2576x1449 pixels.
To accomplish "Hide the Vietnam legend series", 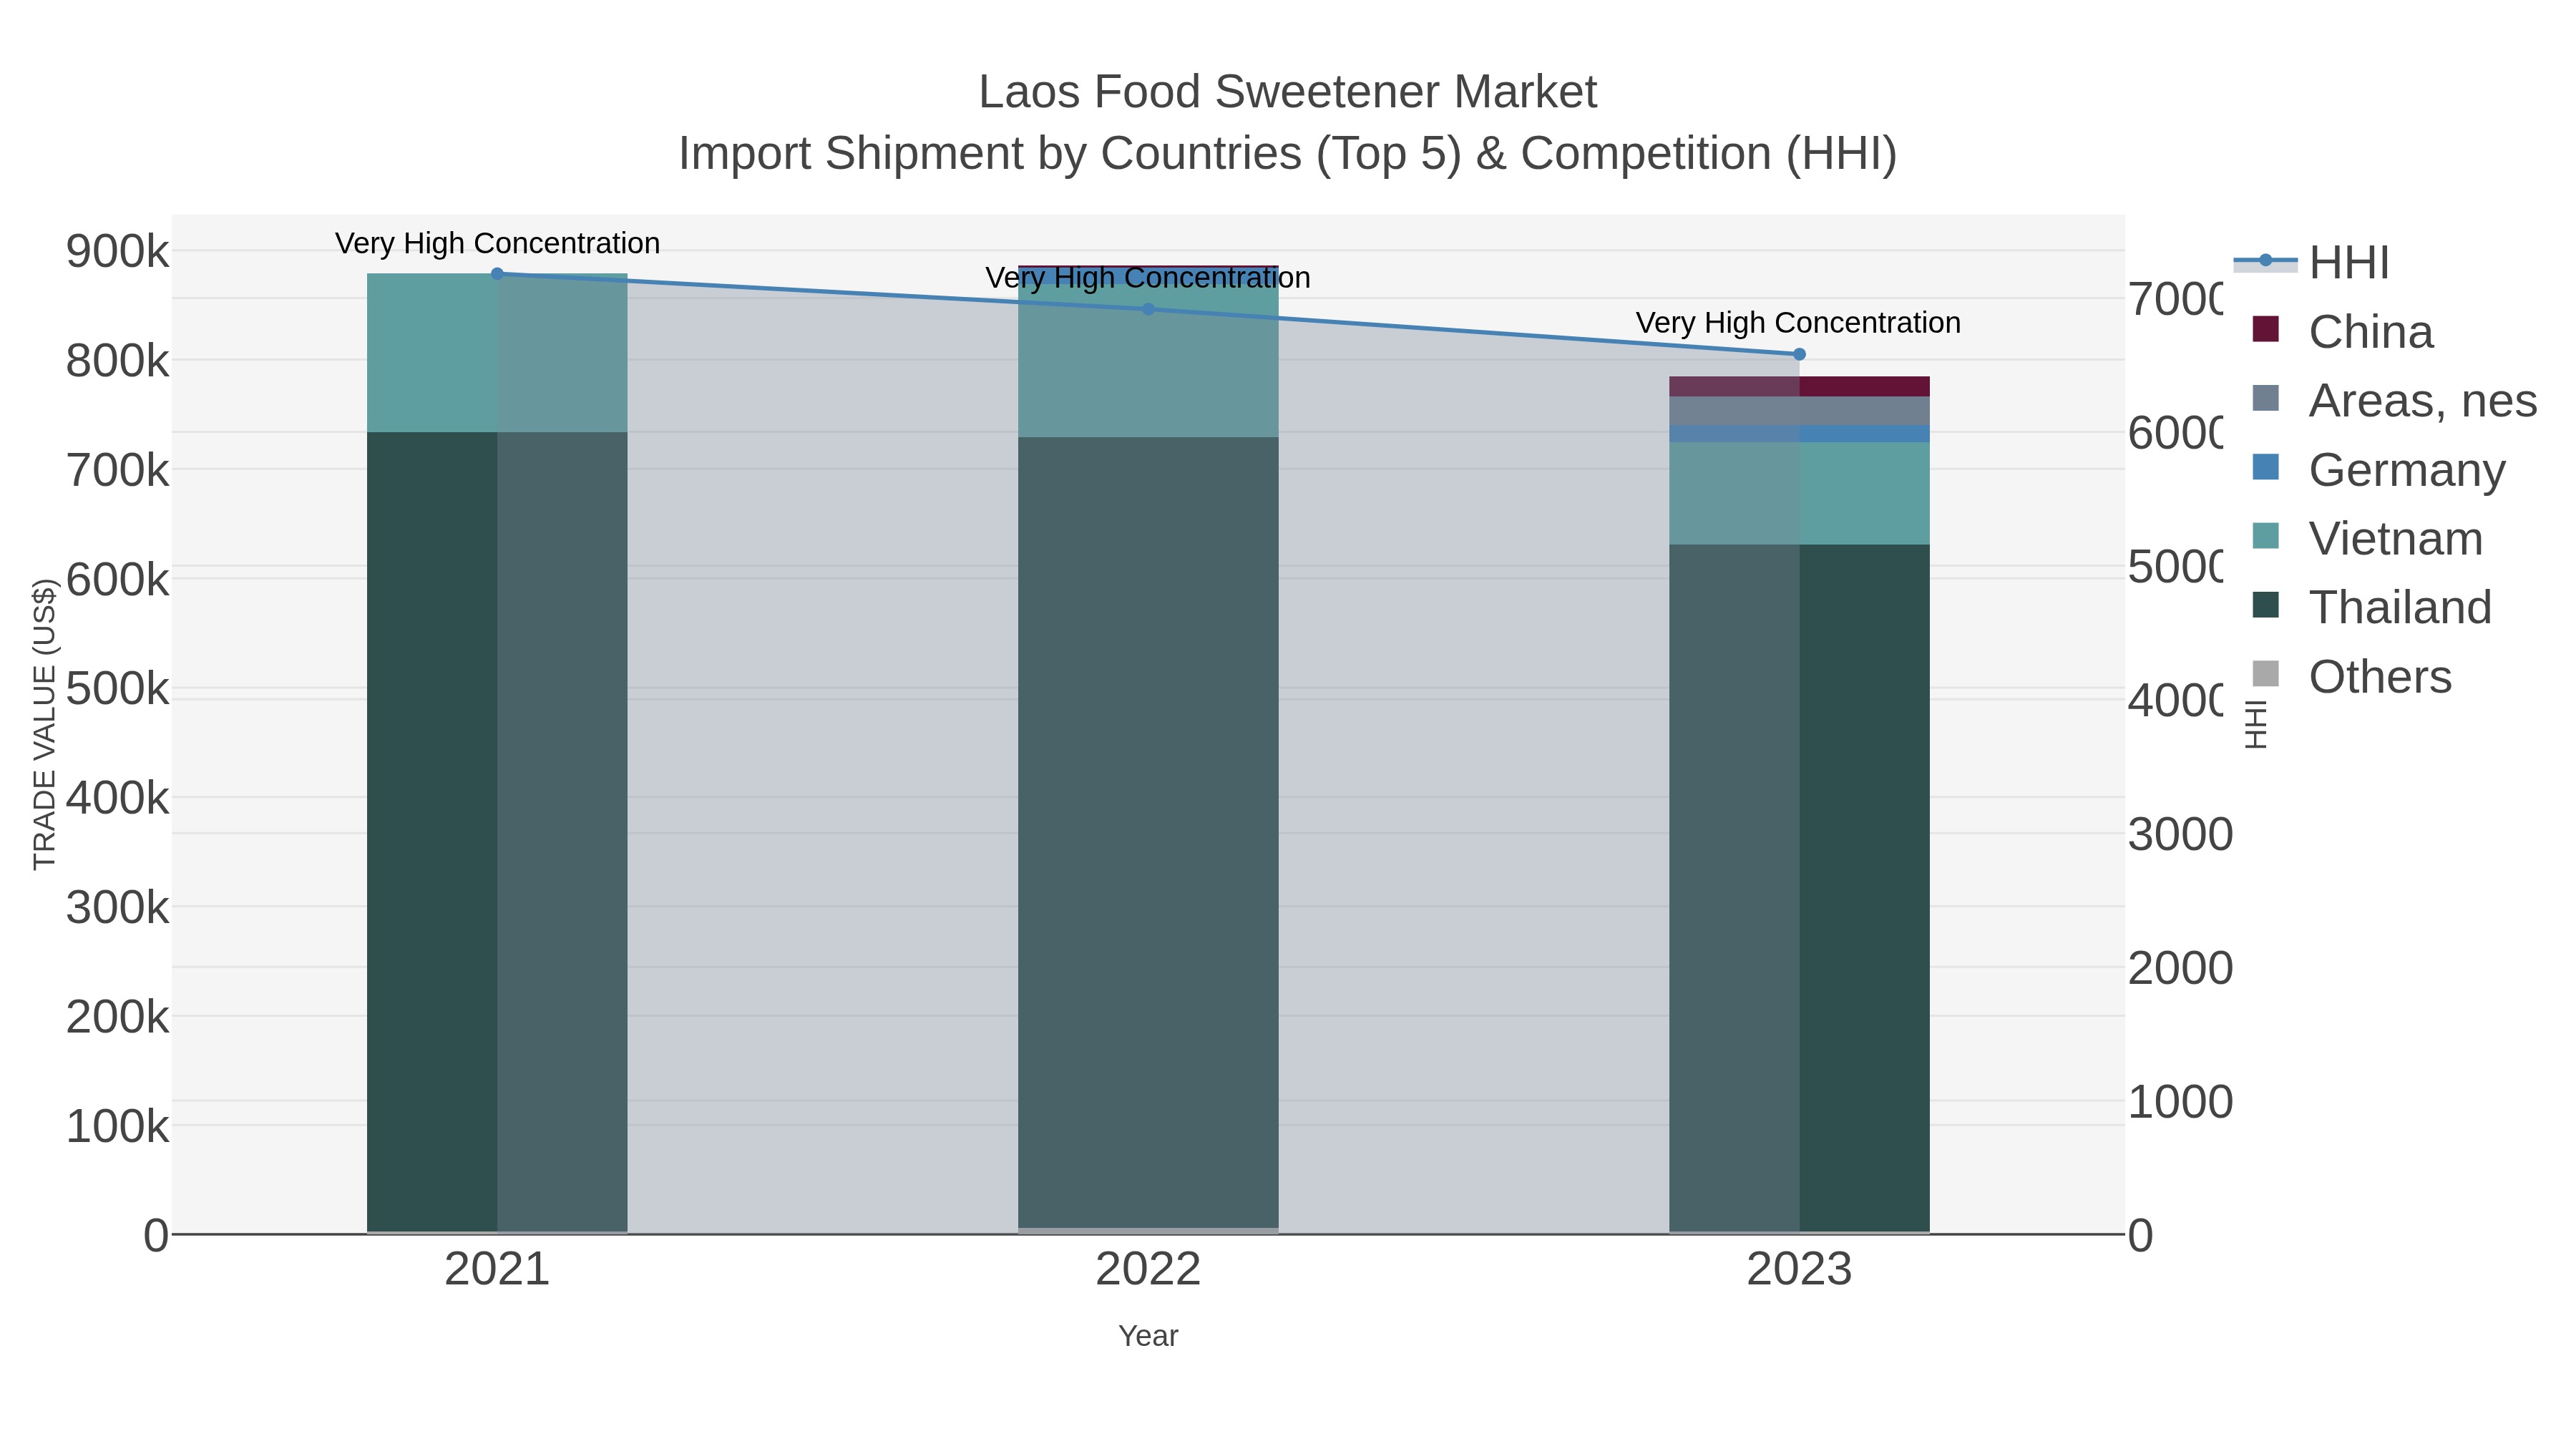I will [2367, 538].
